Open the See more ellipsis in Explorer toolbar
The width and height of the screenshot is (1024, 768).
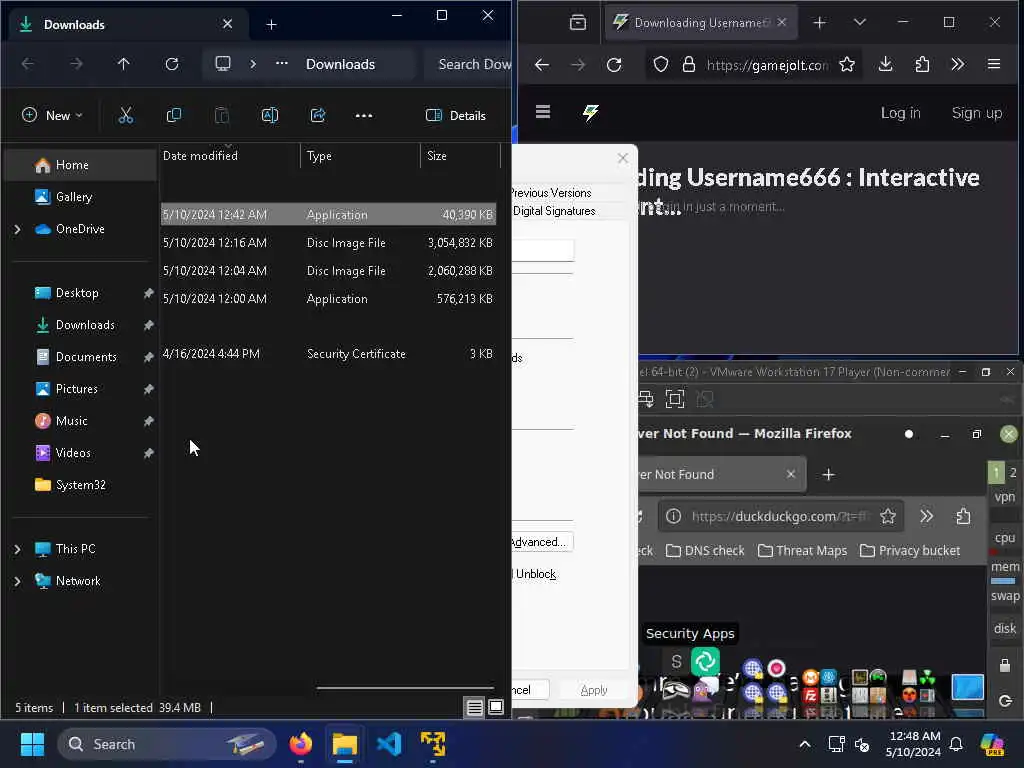[x=364, y=116]
